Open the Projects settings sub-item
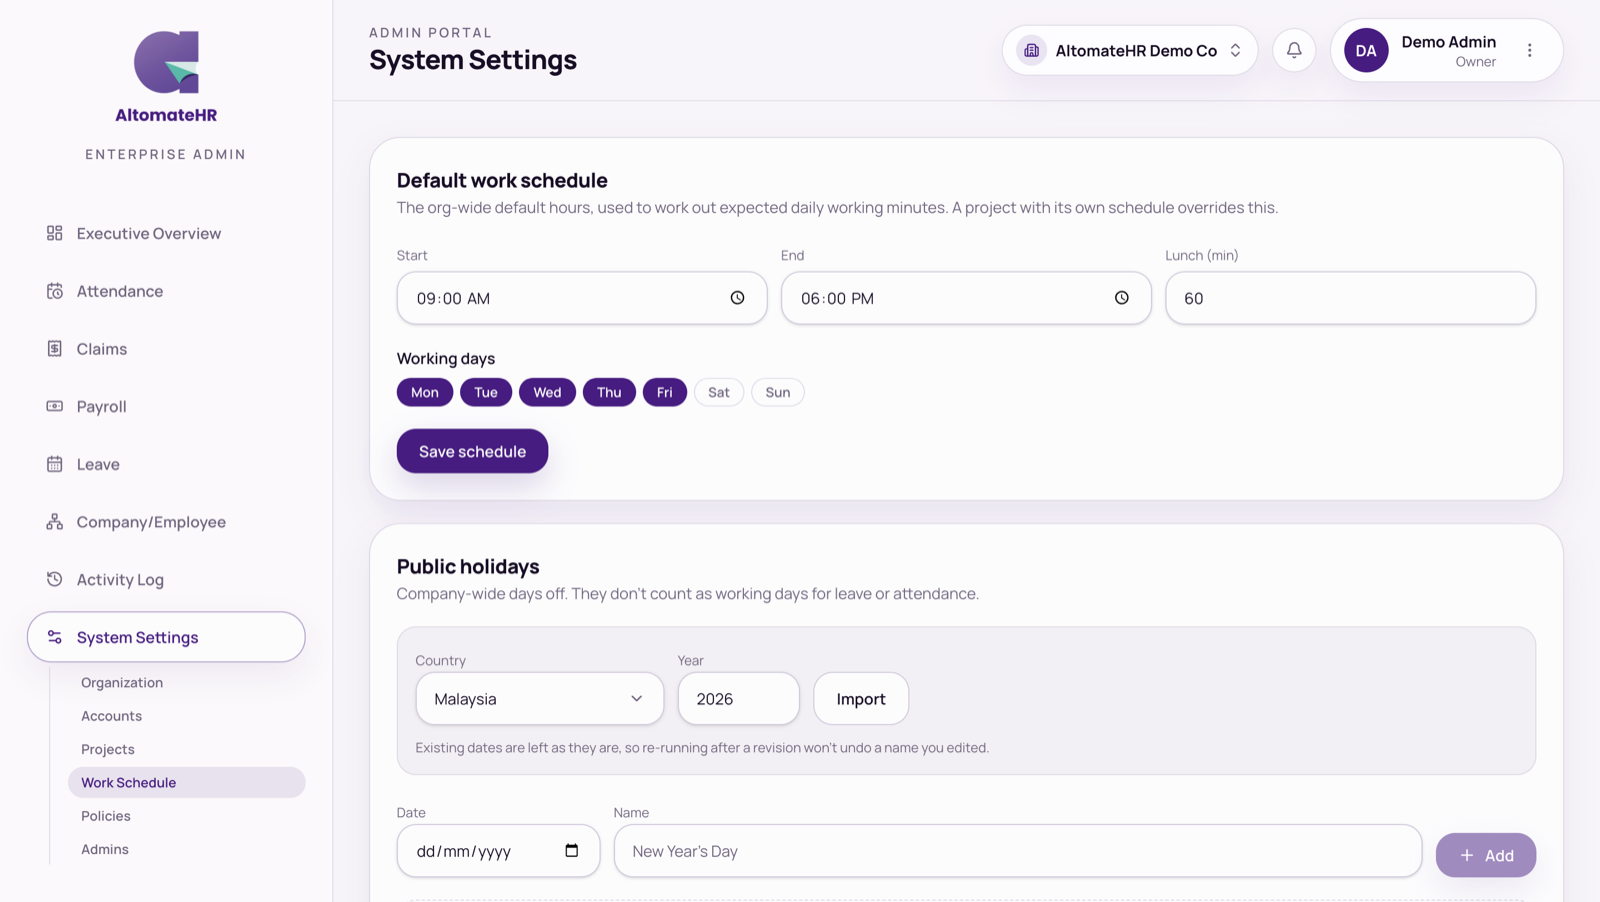Image resolution: width=1600 pixels, height=902 pixels. click(108, 749)
